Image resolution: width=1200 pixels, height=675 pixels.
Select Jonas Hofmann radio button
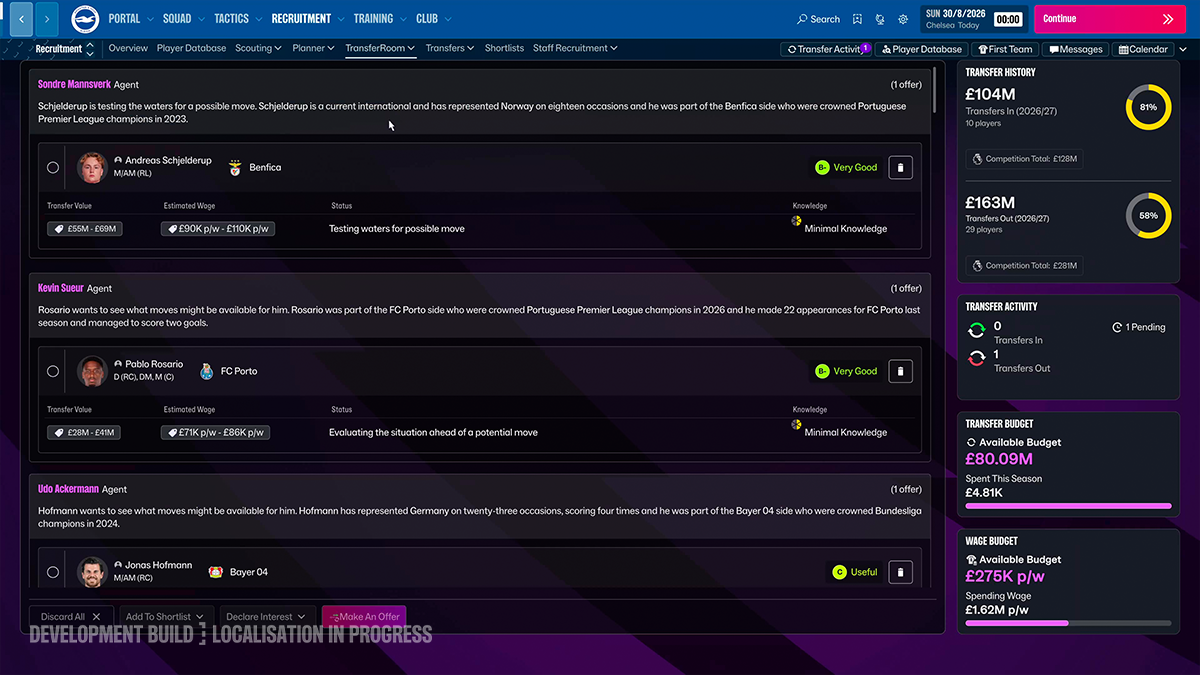click(x=53, y=573)
